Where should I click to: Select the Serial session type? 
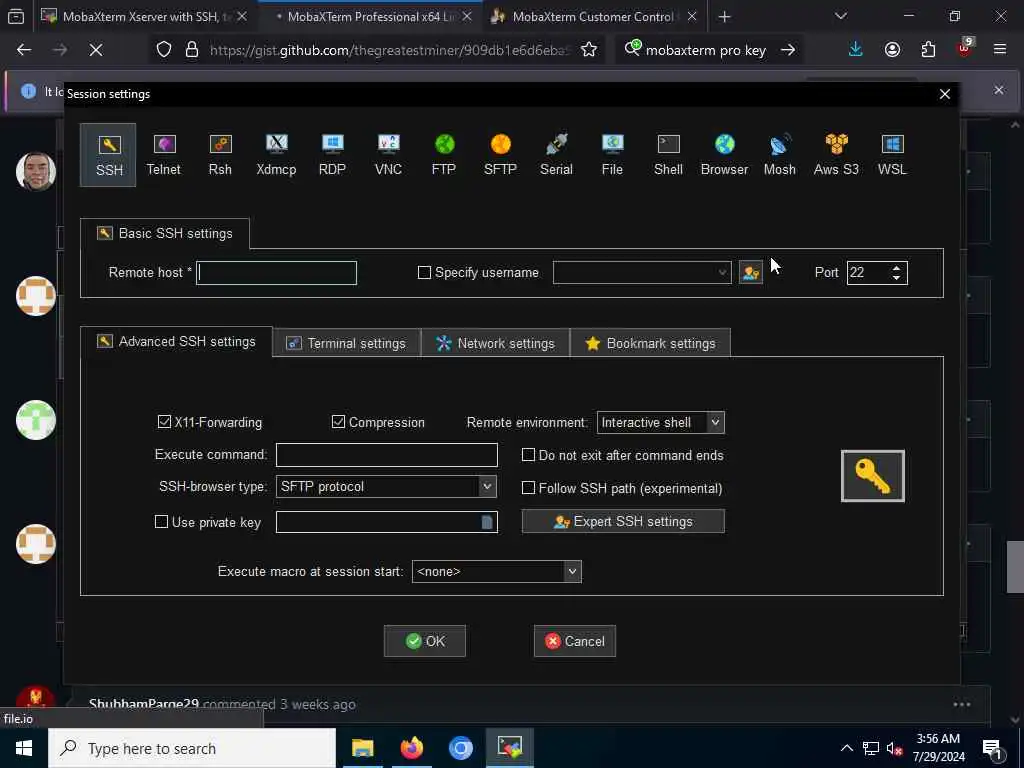[x=556, y=155]
